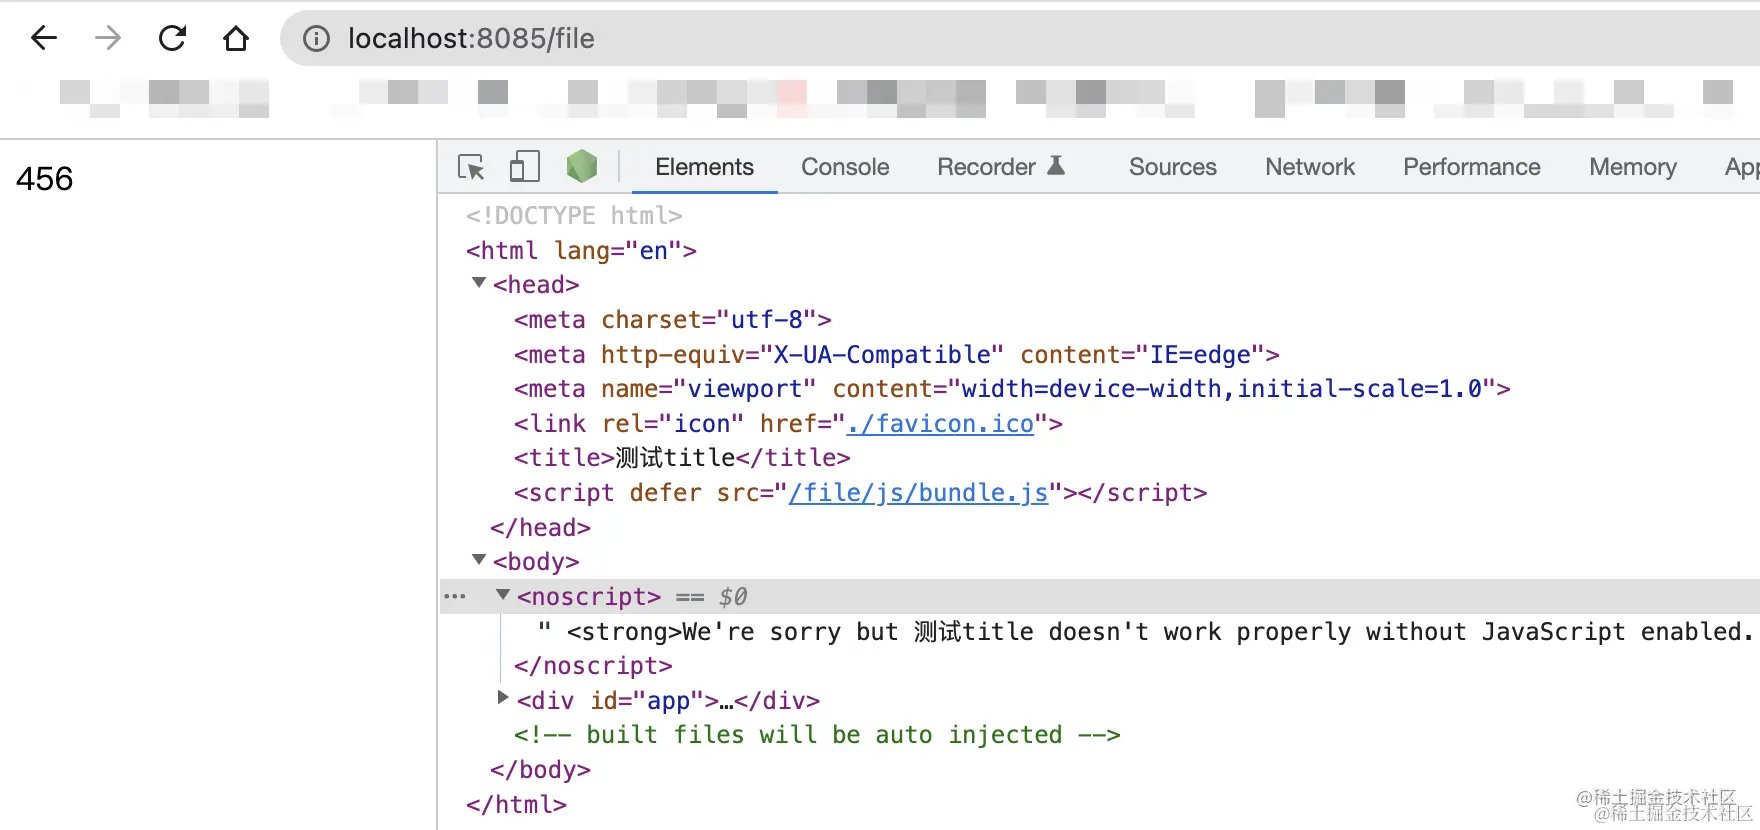Switch to the Network tab

(x=1310, y=167)
